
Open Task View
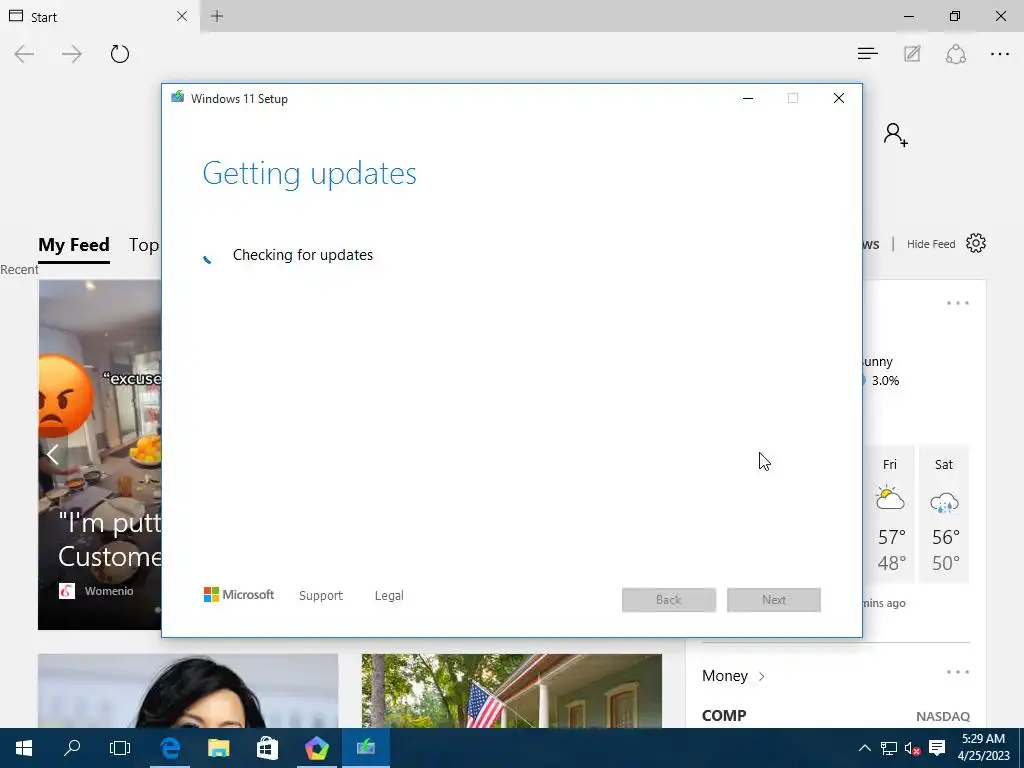120,748
